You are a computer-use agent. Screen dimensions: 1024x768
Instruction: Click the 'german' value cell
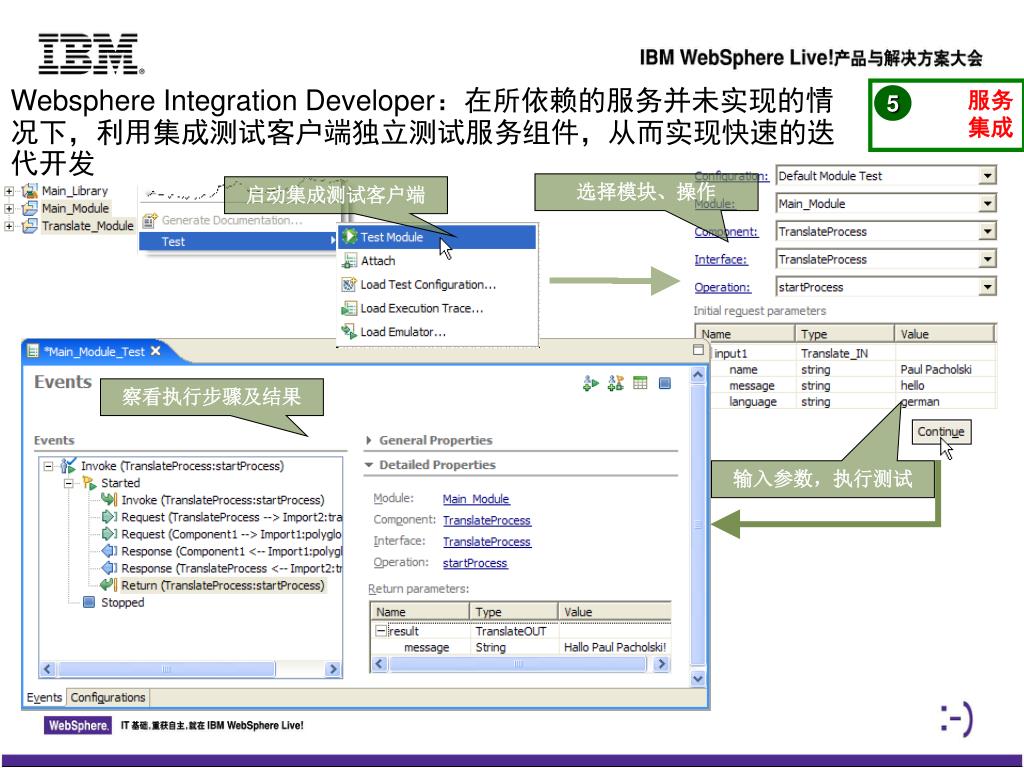946,402
